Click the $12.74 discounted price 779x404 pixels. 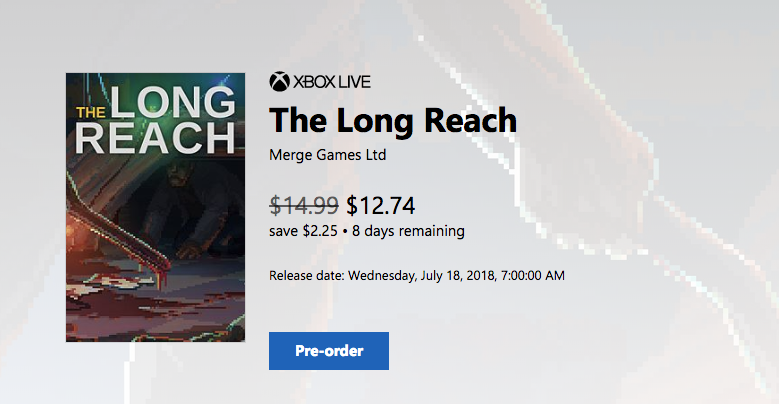[x=380, y=205]
